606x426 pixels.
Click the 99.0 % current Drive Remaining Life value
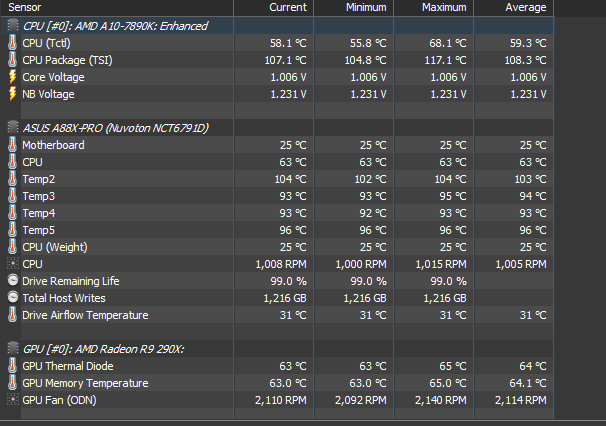[x=288, y=281]
